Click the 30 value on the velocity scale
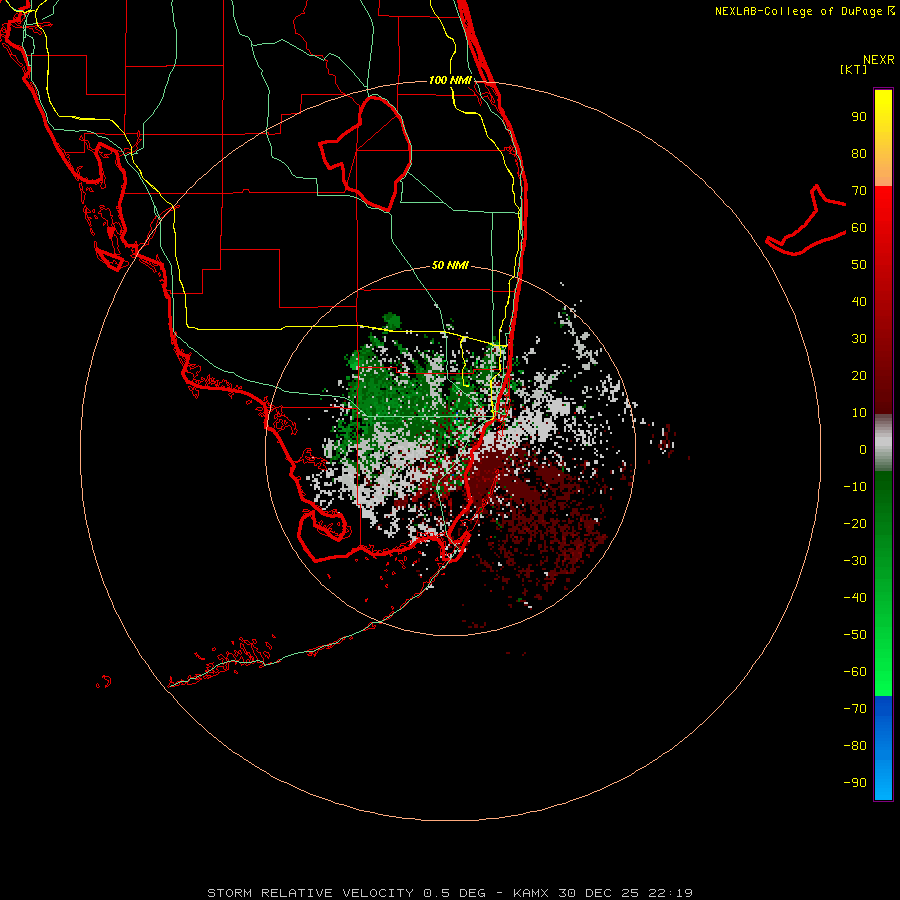Screen dimensions: 900x900 click(859, 339)
